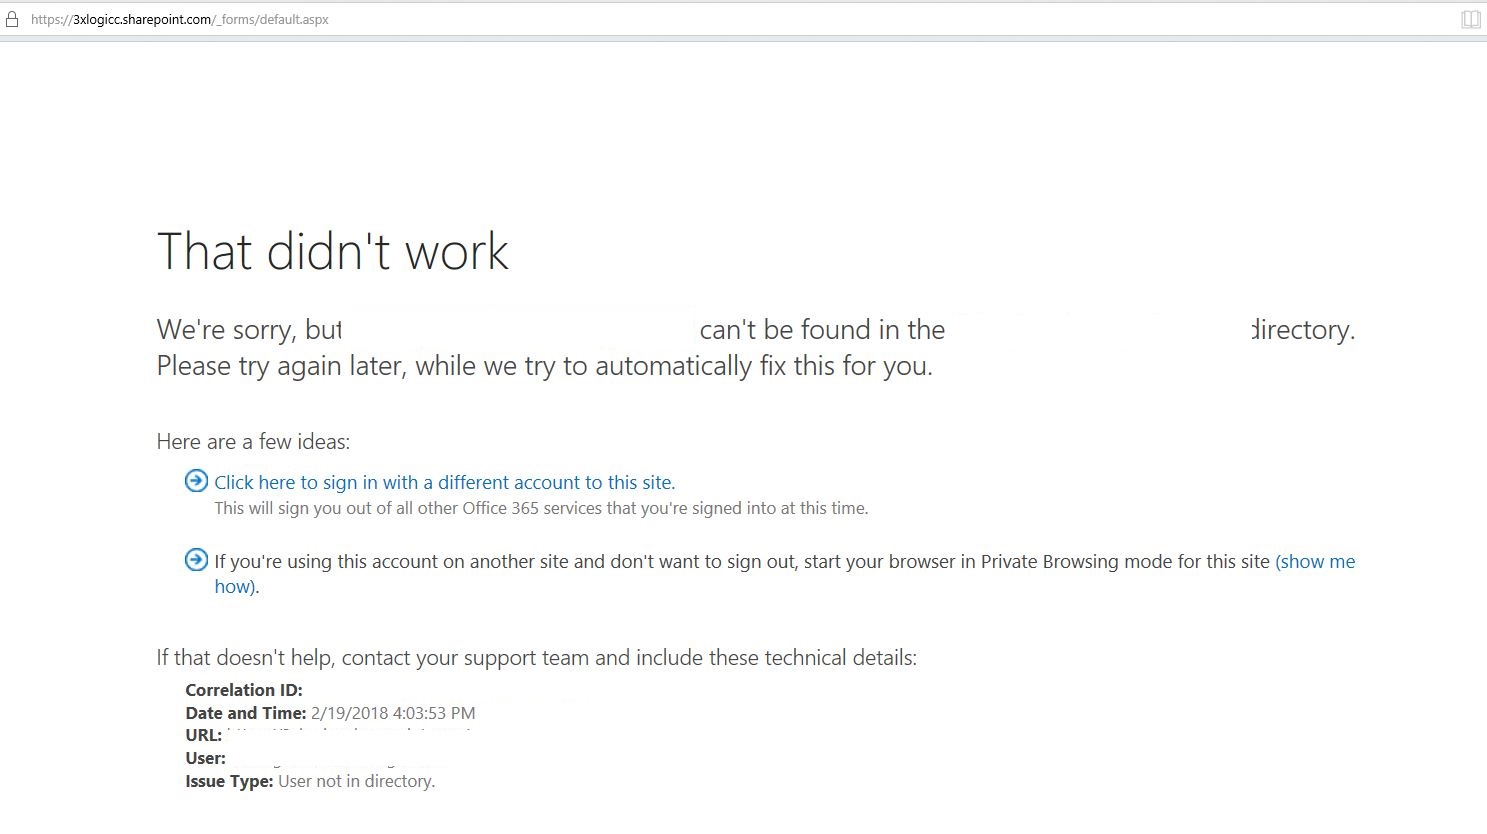The width and height of the screenshot is (1487, 834).
Task: Click arrow icon beside Private Browsing tip
Action: (x=197, y=560)
